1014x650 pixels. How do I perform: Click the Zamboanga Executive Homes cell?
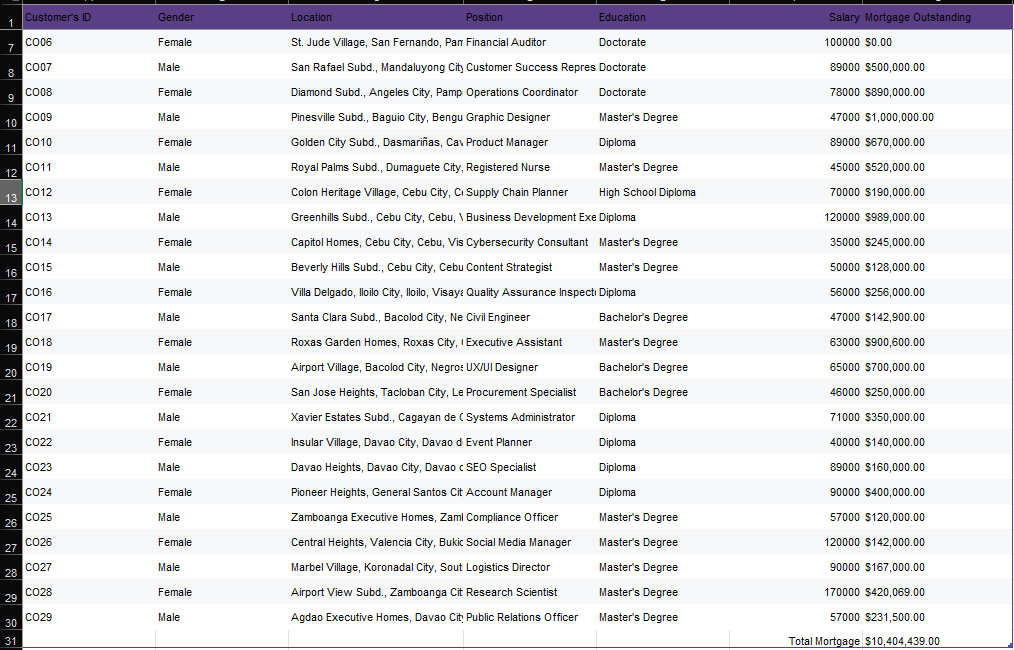(x=376, y=517)
